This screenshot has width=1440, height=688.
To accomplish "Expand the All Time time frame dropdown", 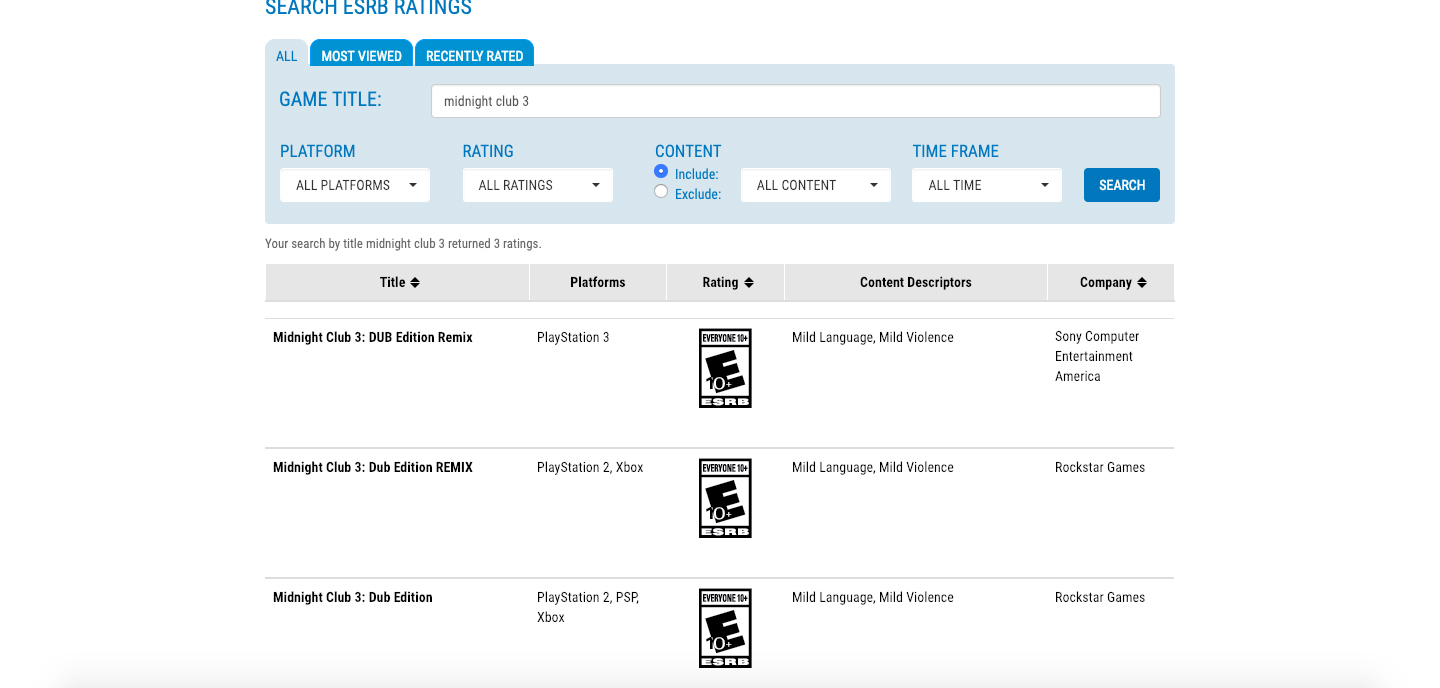I will 987,185.
